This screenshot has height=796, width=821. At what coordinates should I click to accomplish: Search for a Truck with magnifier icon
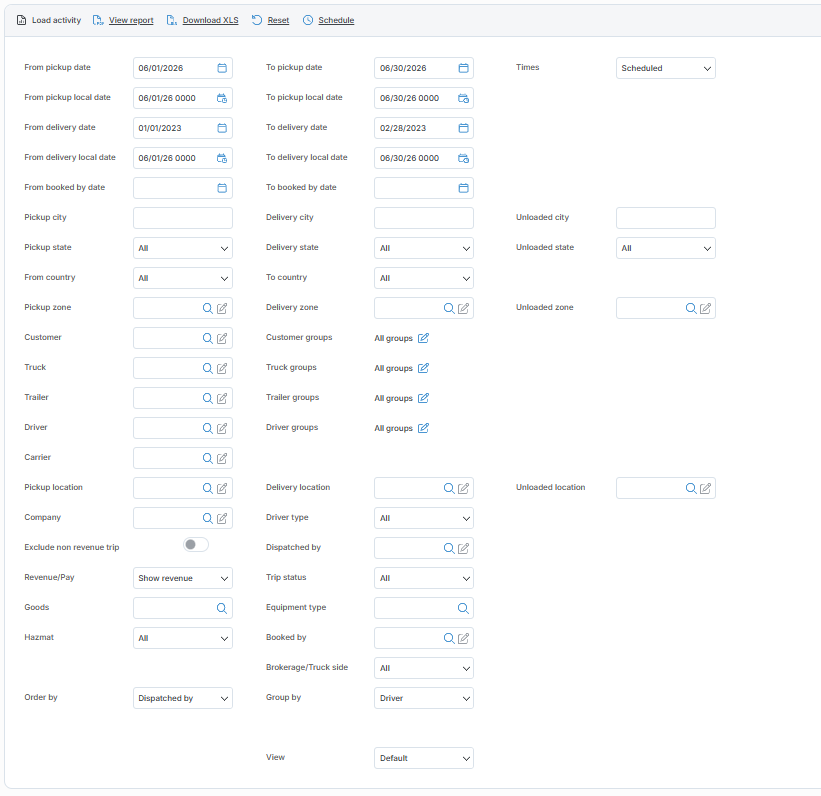pos(208,368)
